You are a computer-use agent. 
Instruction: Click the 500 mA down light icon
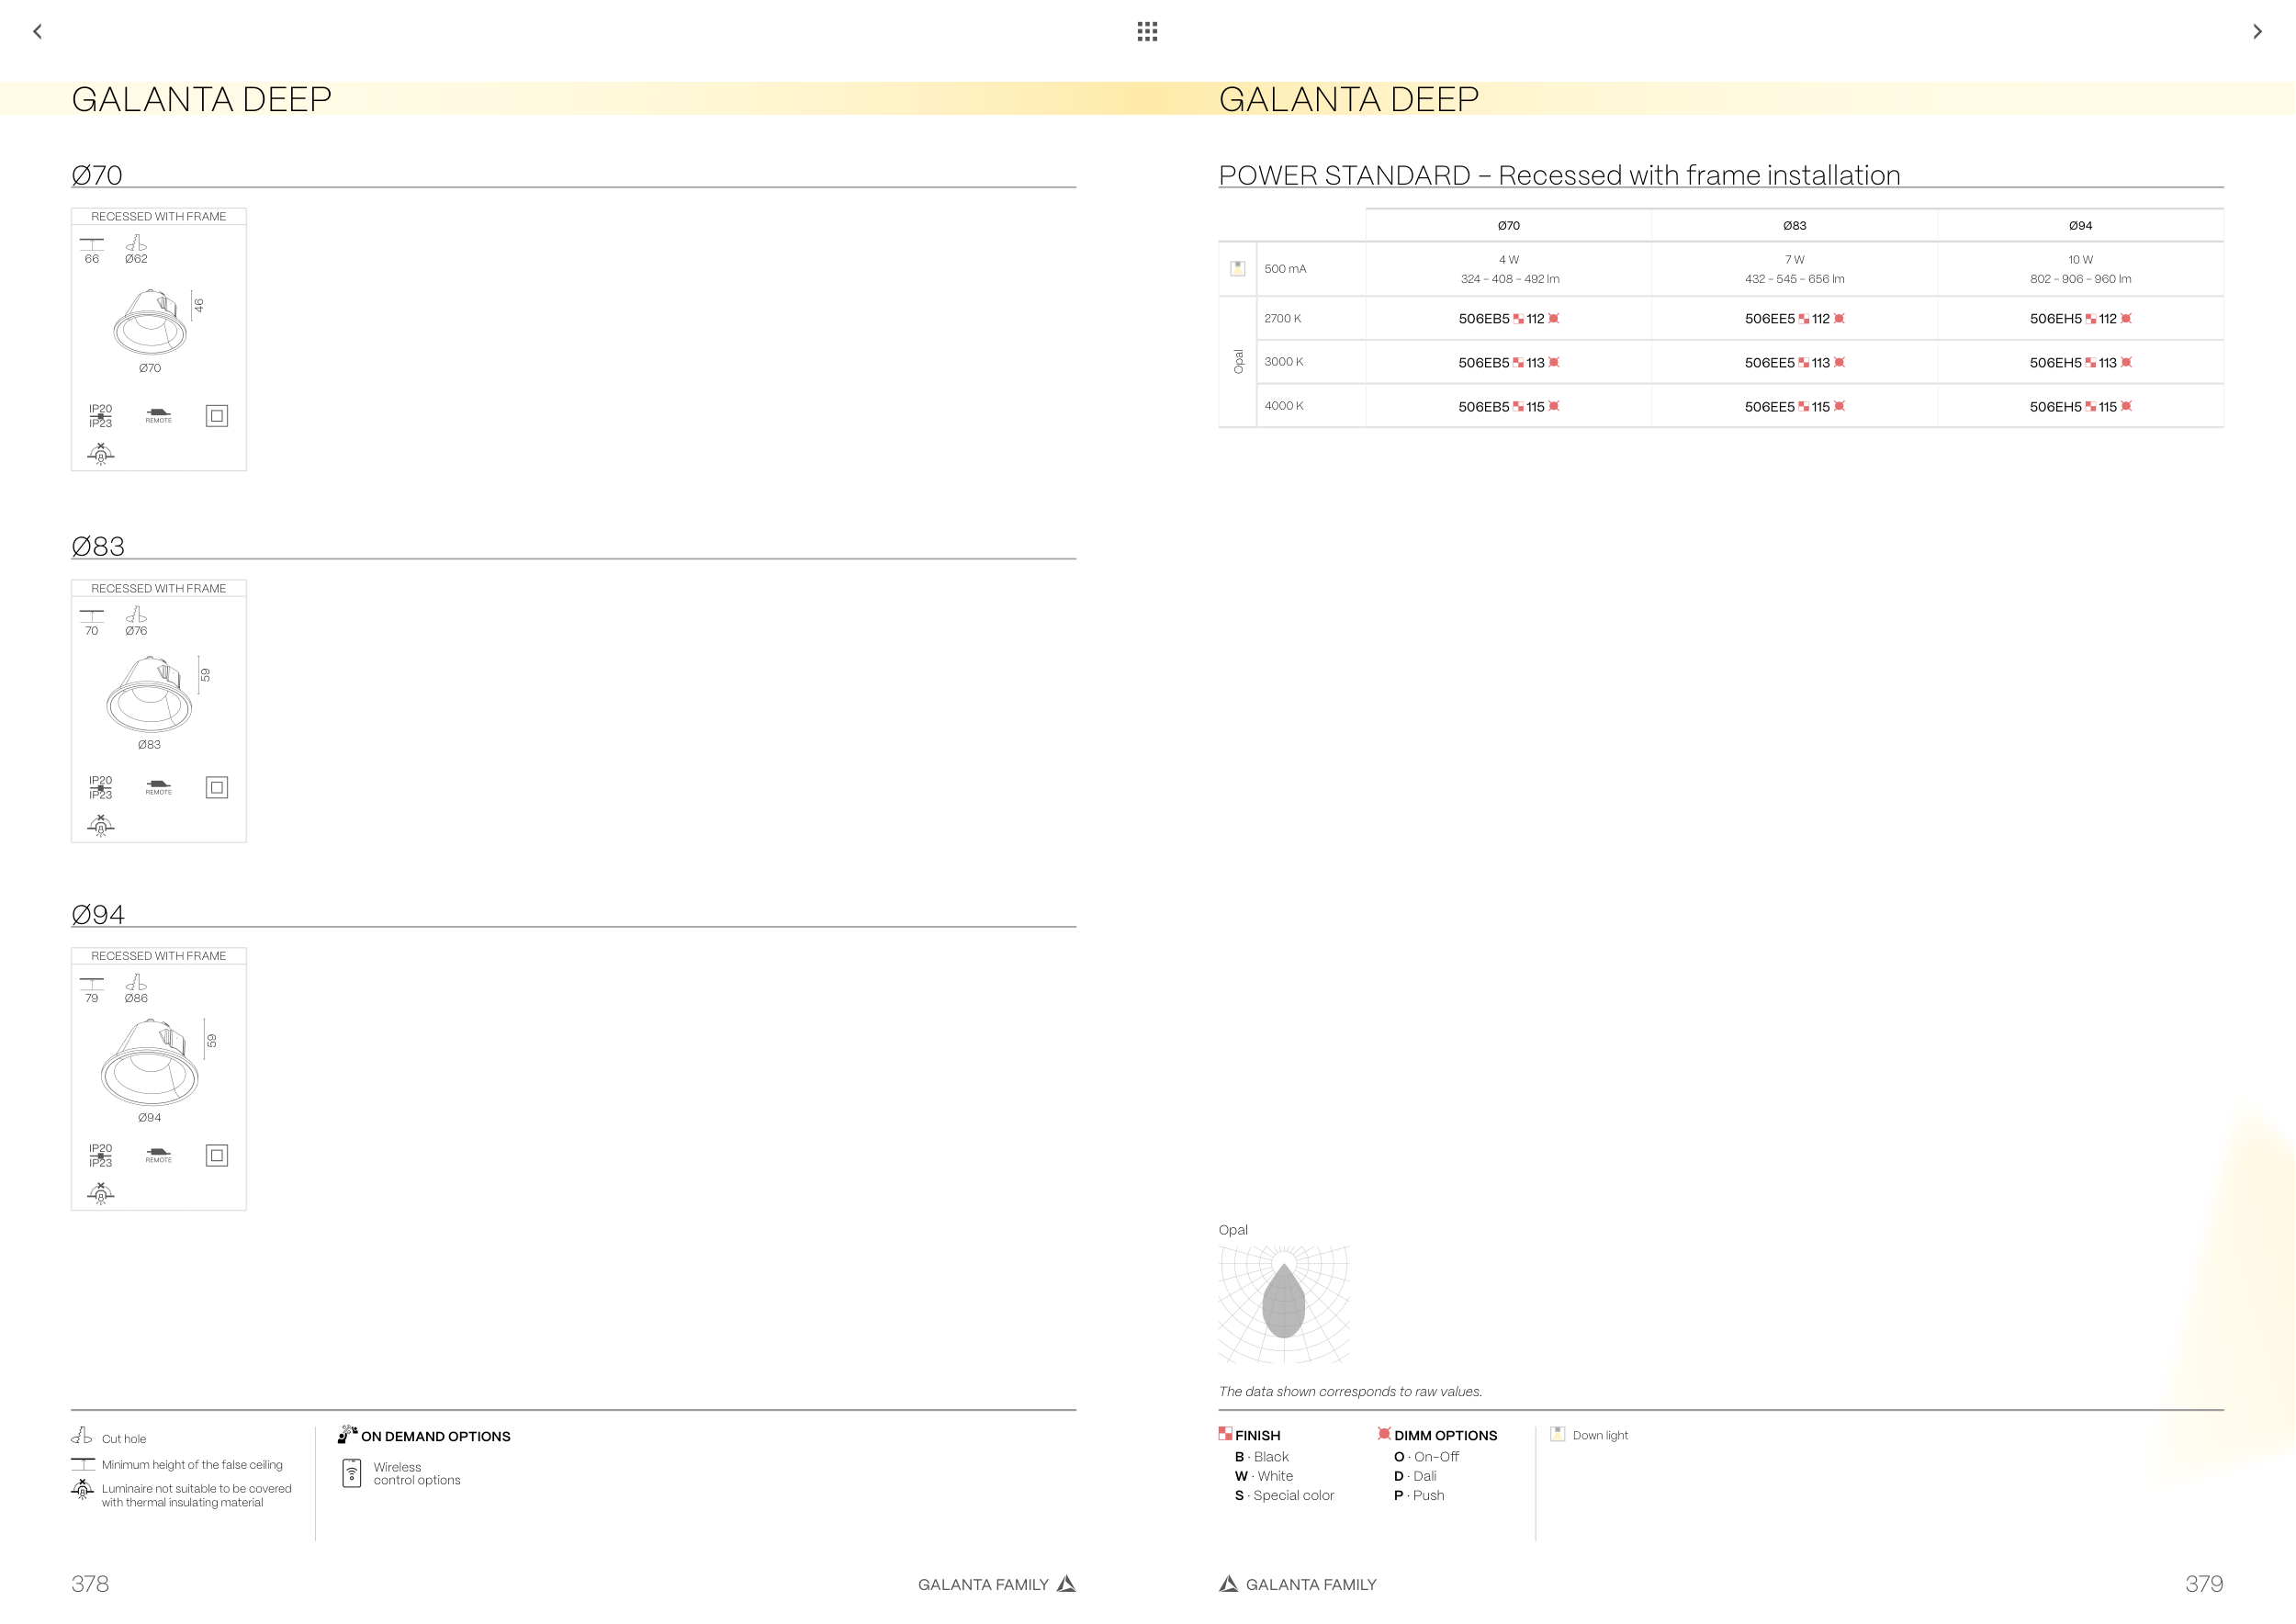pyautogui.click(x=1237, y=268)
